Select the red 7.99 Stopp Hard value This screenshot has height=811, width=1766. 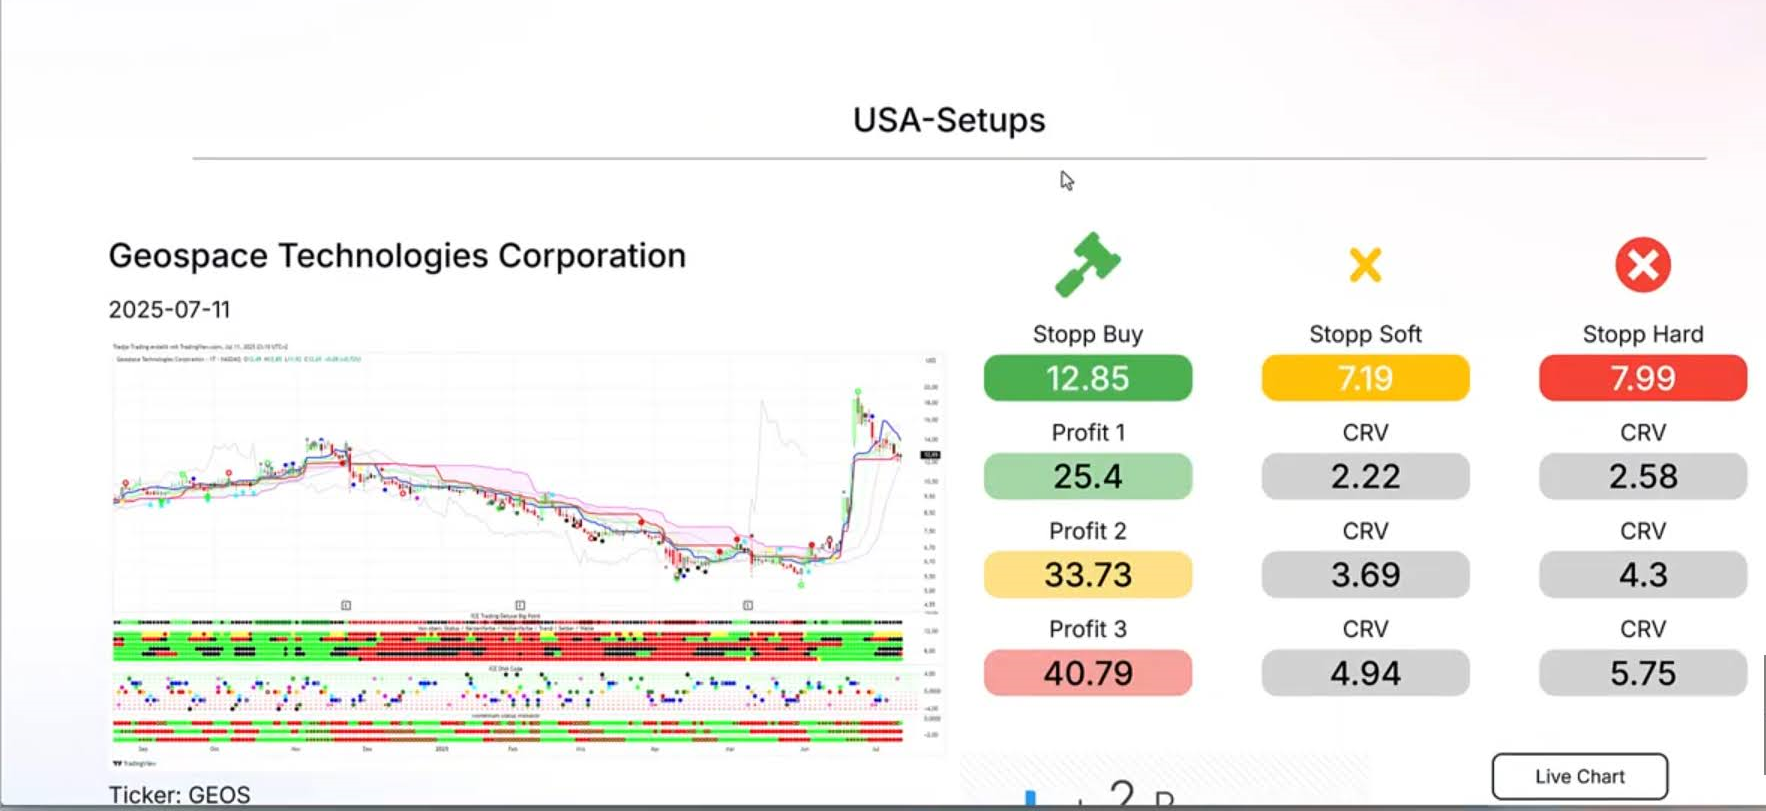coord(1642,378)
